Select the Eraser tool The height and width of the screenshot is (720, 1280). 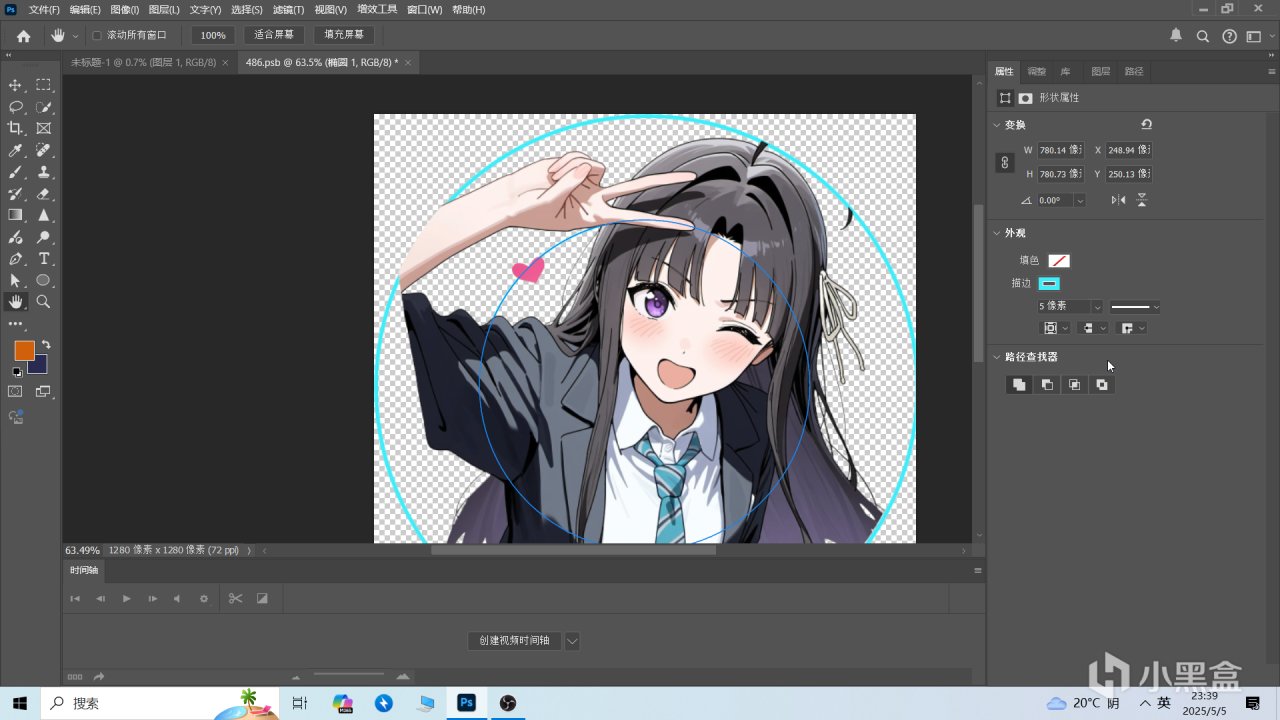[44, 194]
